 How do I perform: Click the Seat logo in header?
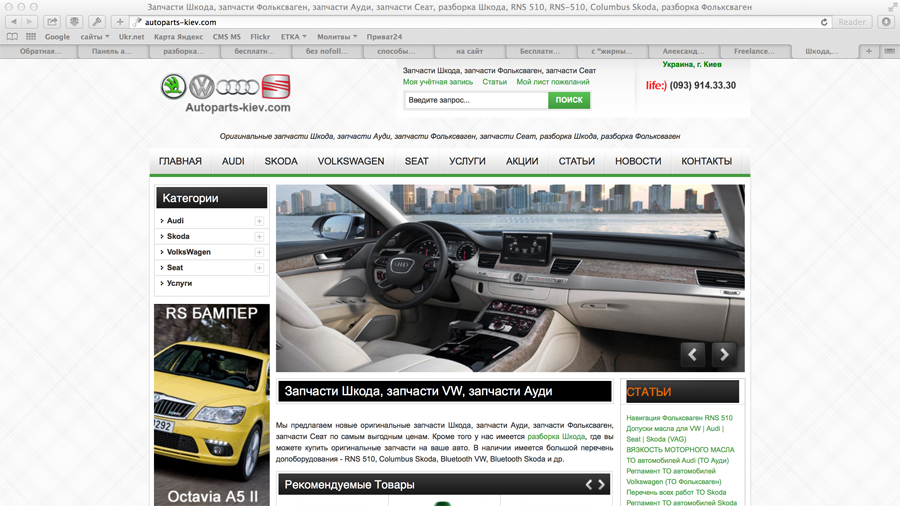pos(276,87)
